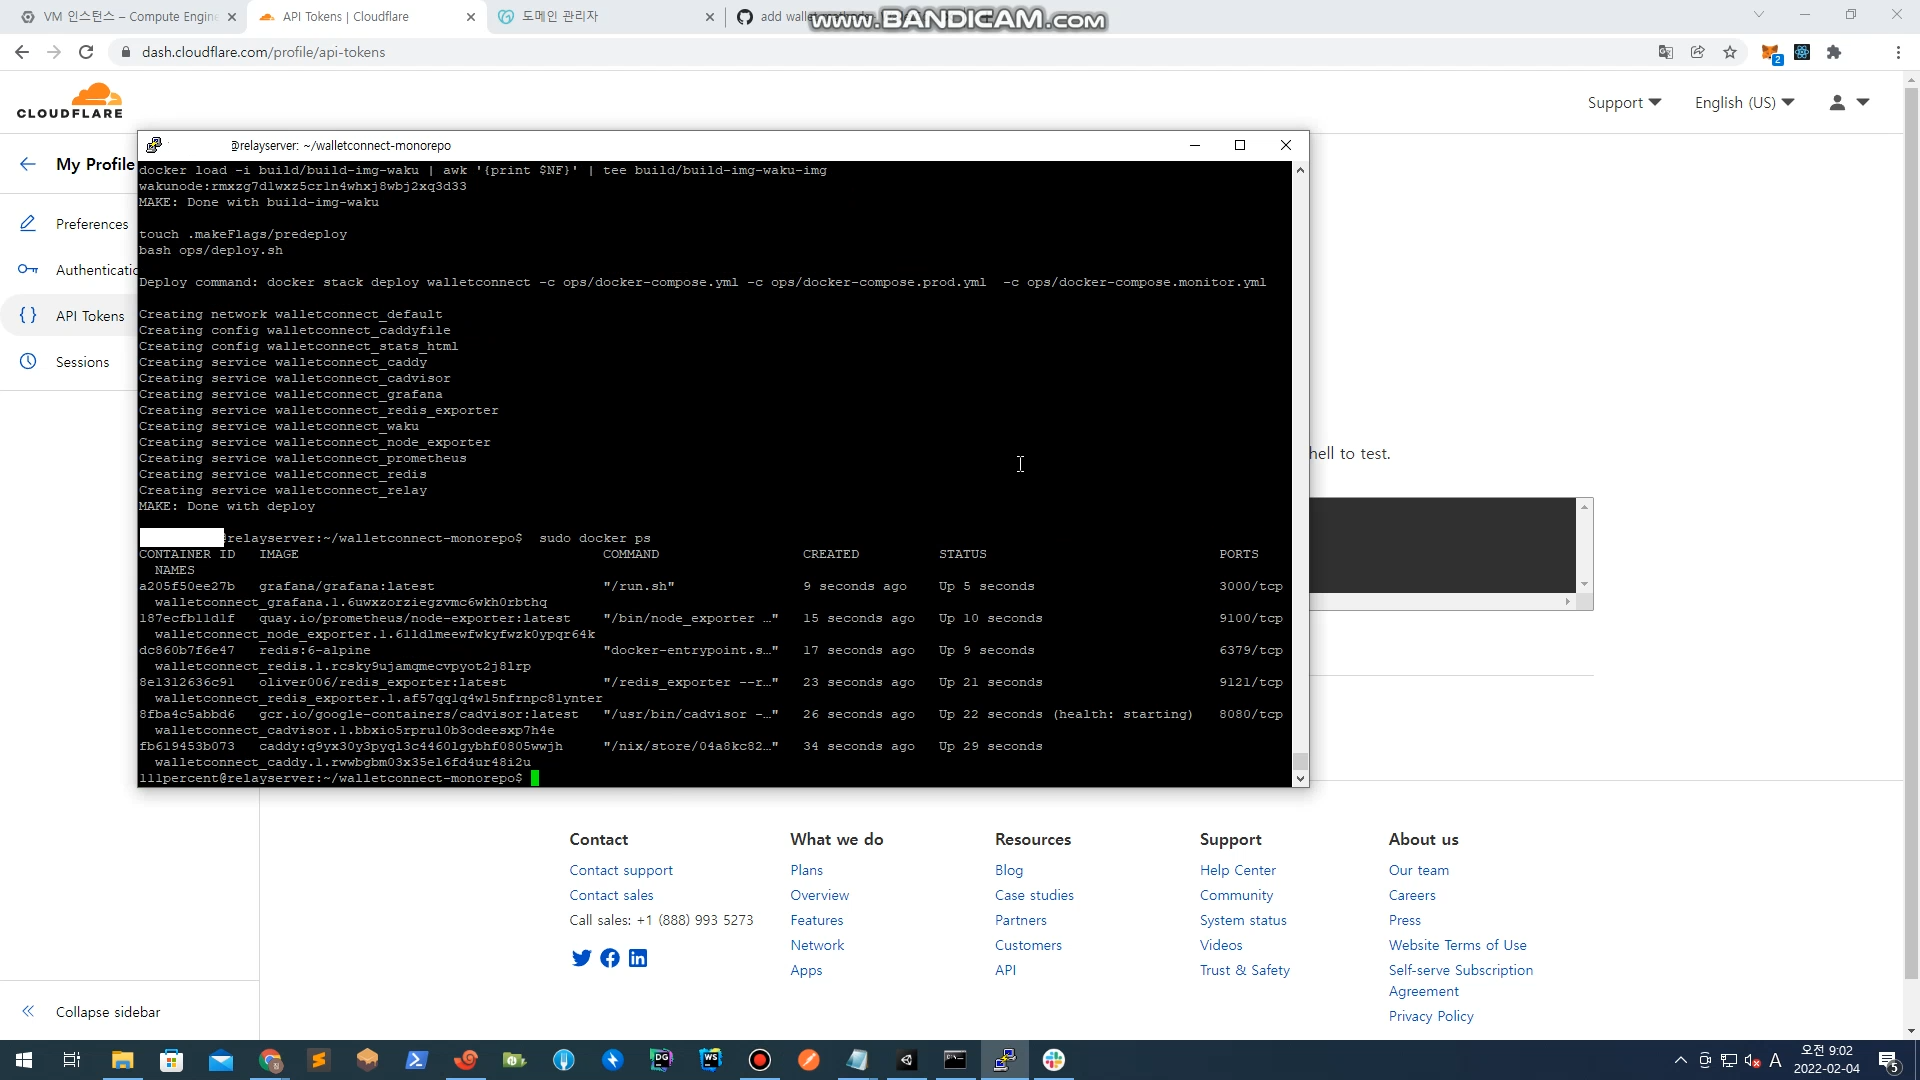Click the LinkedIn icon in footer

coord(638,958)
